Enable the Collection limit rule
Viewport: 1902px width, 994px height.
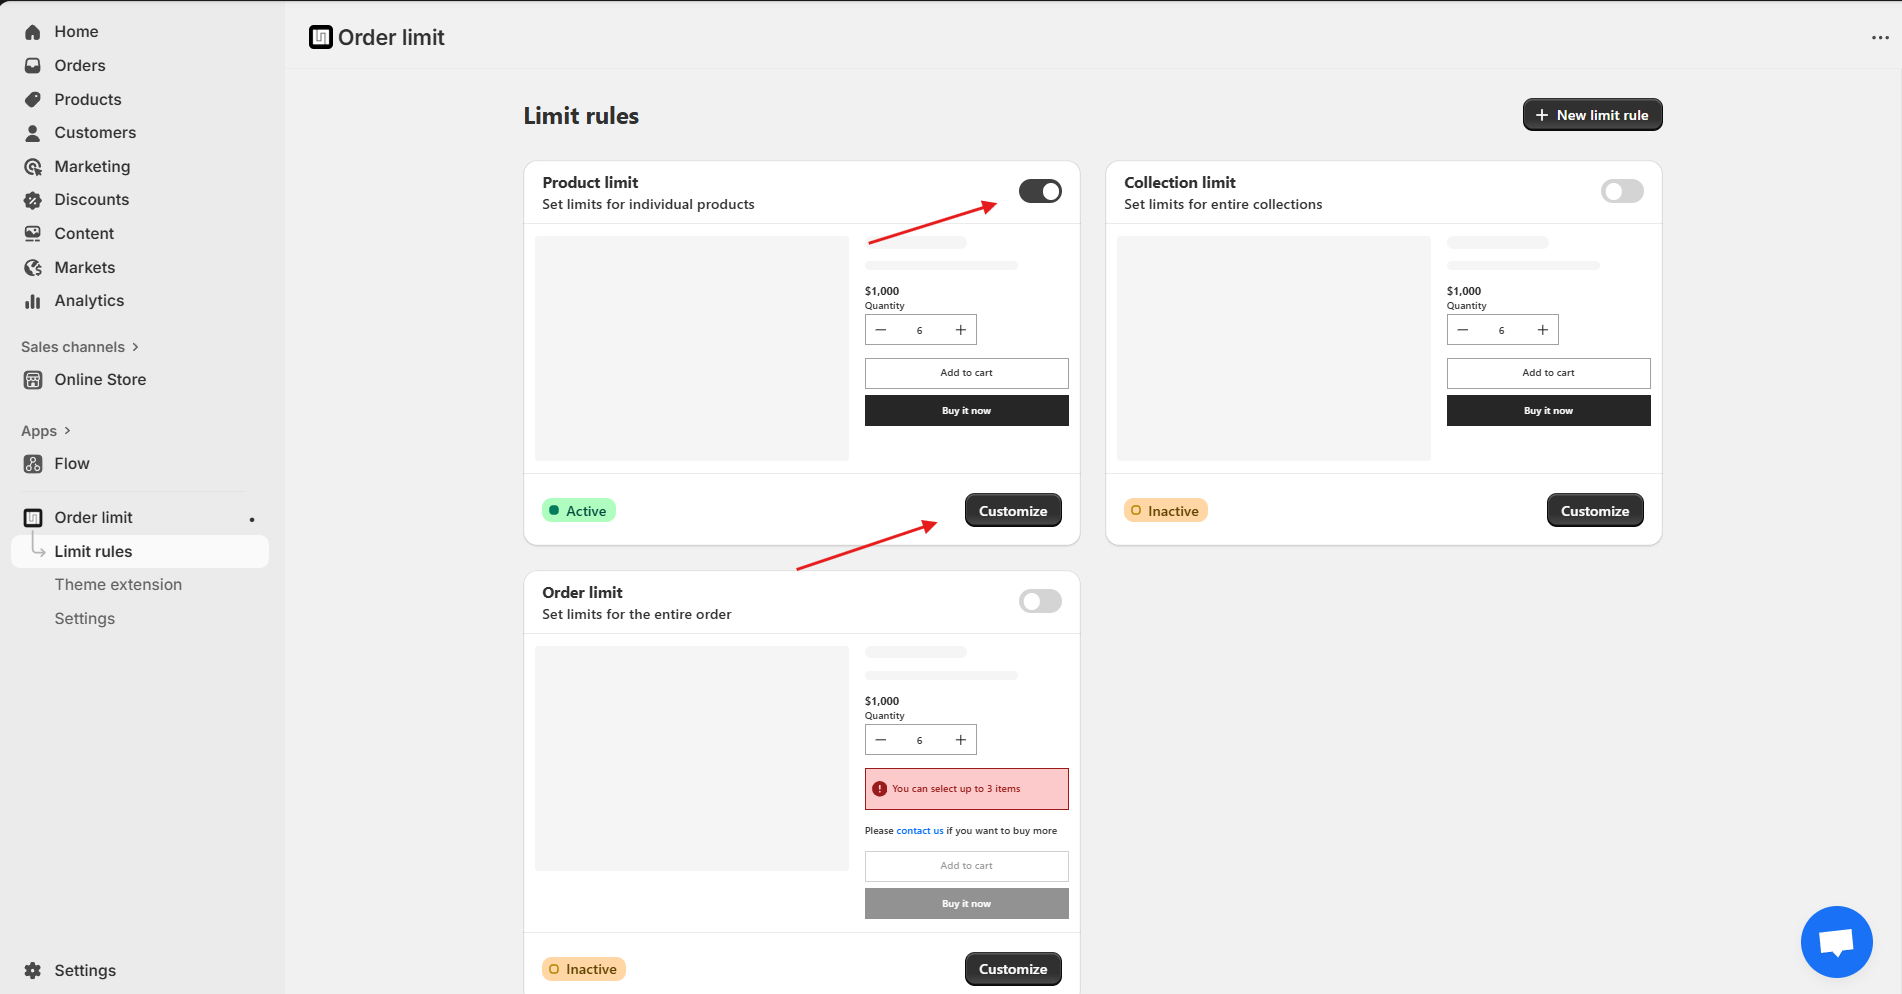pyautogui.click(x=1621, y=191)
